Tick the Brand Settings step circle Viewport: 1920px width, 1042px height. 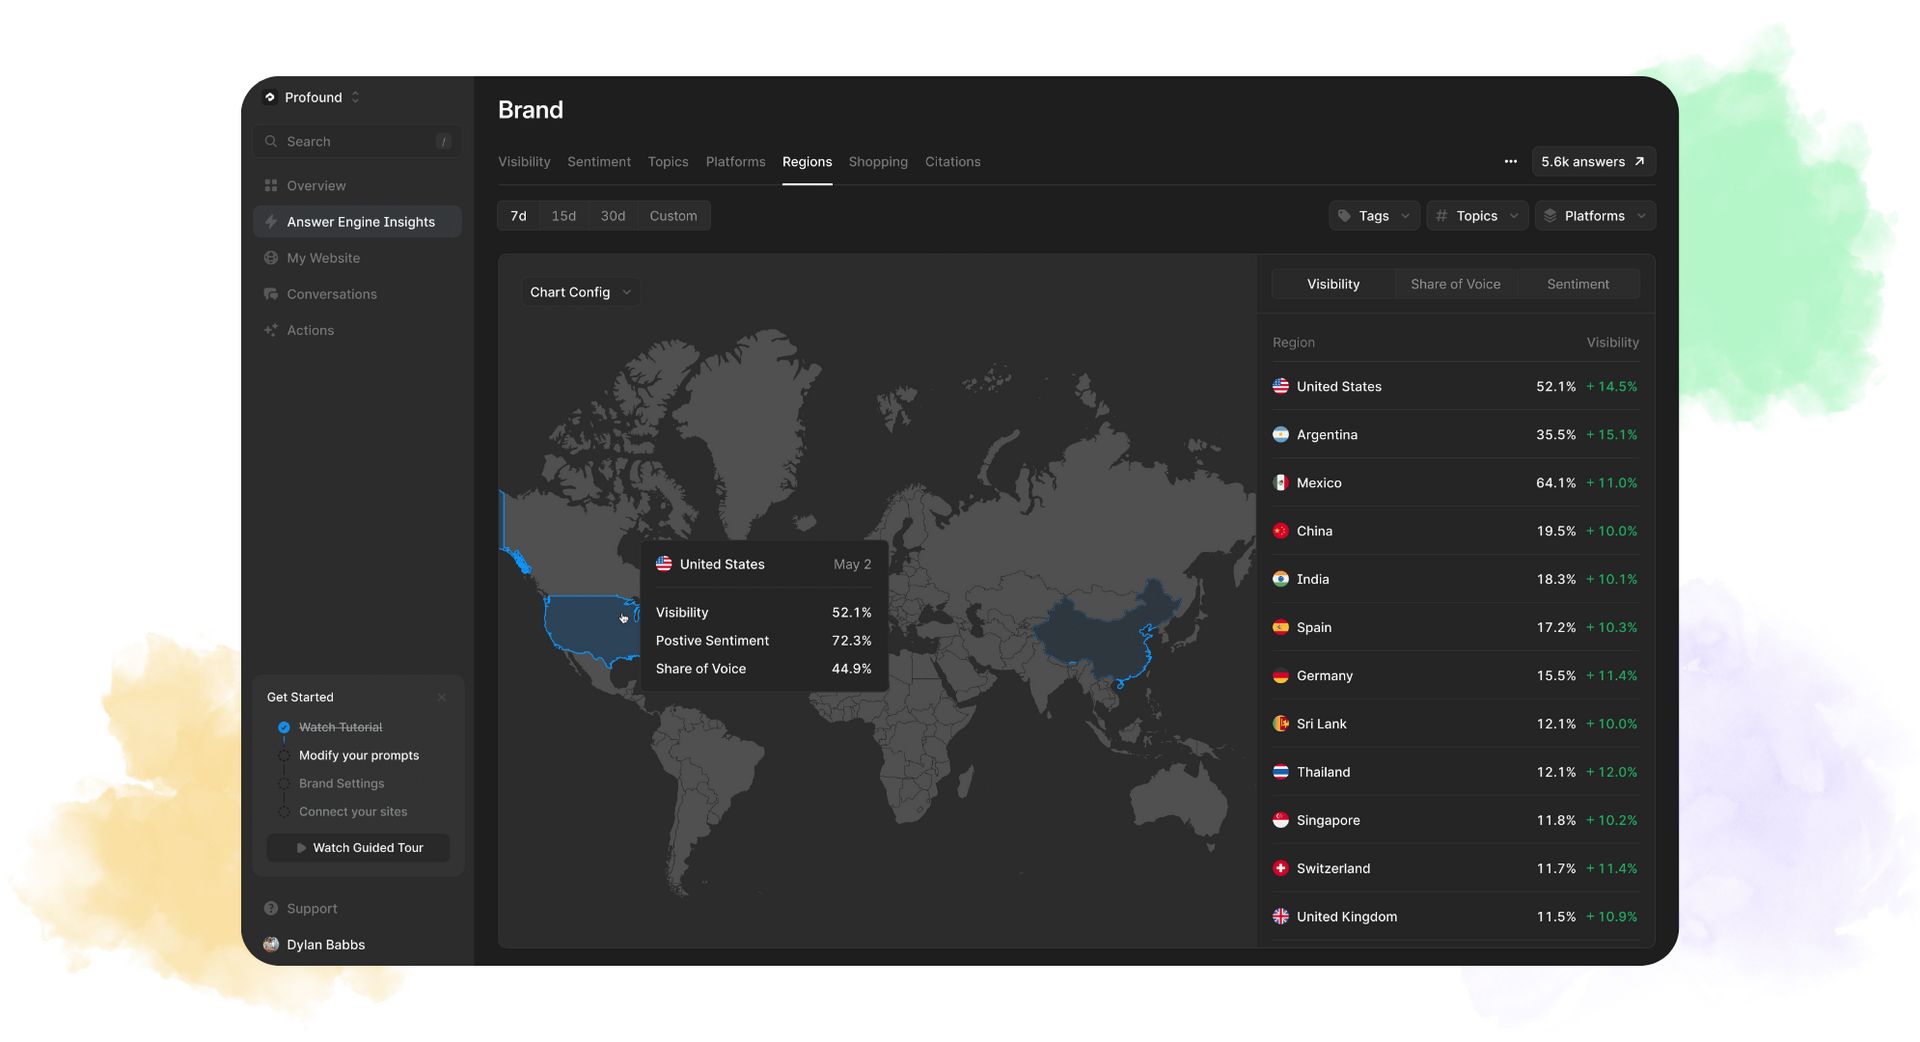[284, 783]
